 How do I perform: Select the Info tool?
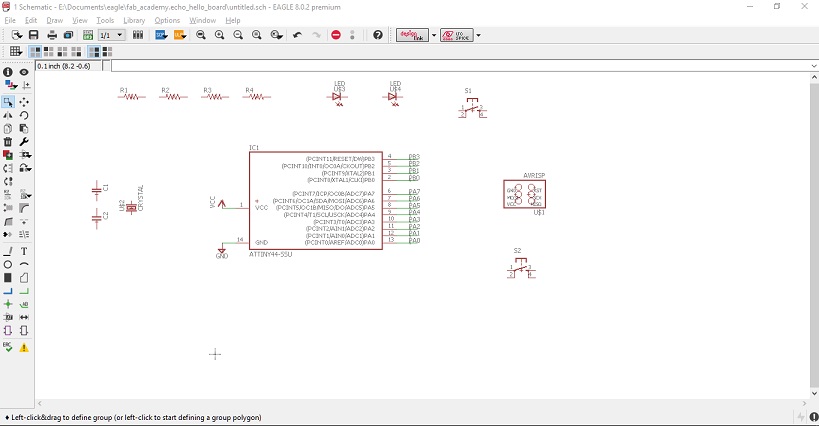(x=8, y=72)
